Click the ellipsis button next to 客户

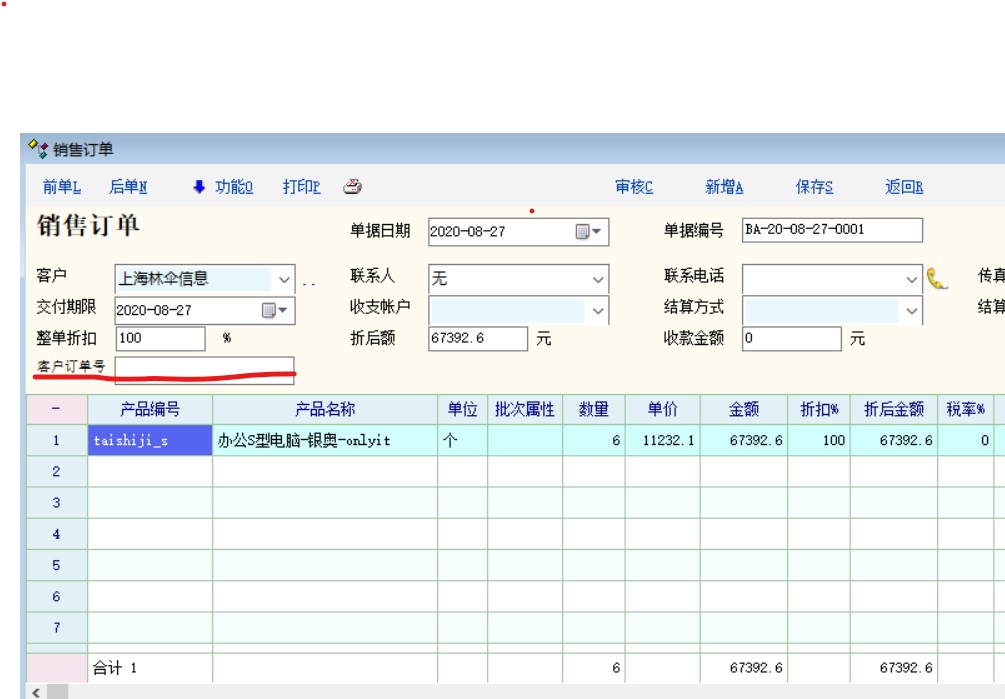tap(308, 281)
